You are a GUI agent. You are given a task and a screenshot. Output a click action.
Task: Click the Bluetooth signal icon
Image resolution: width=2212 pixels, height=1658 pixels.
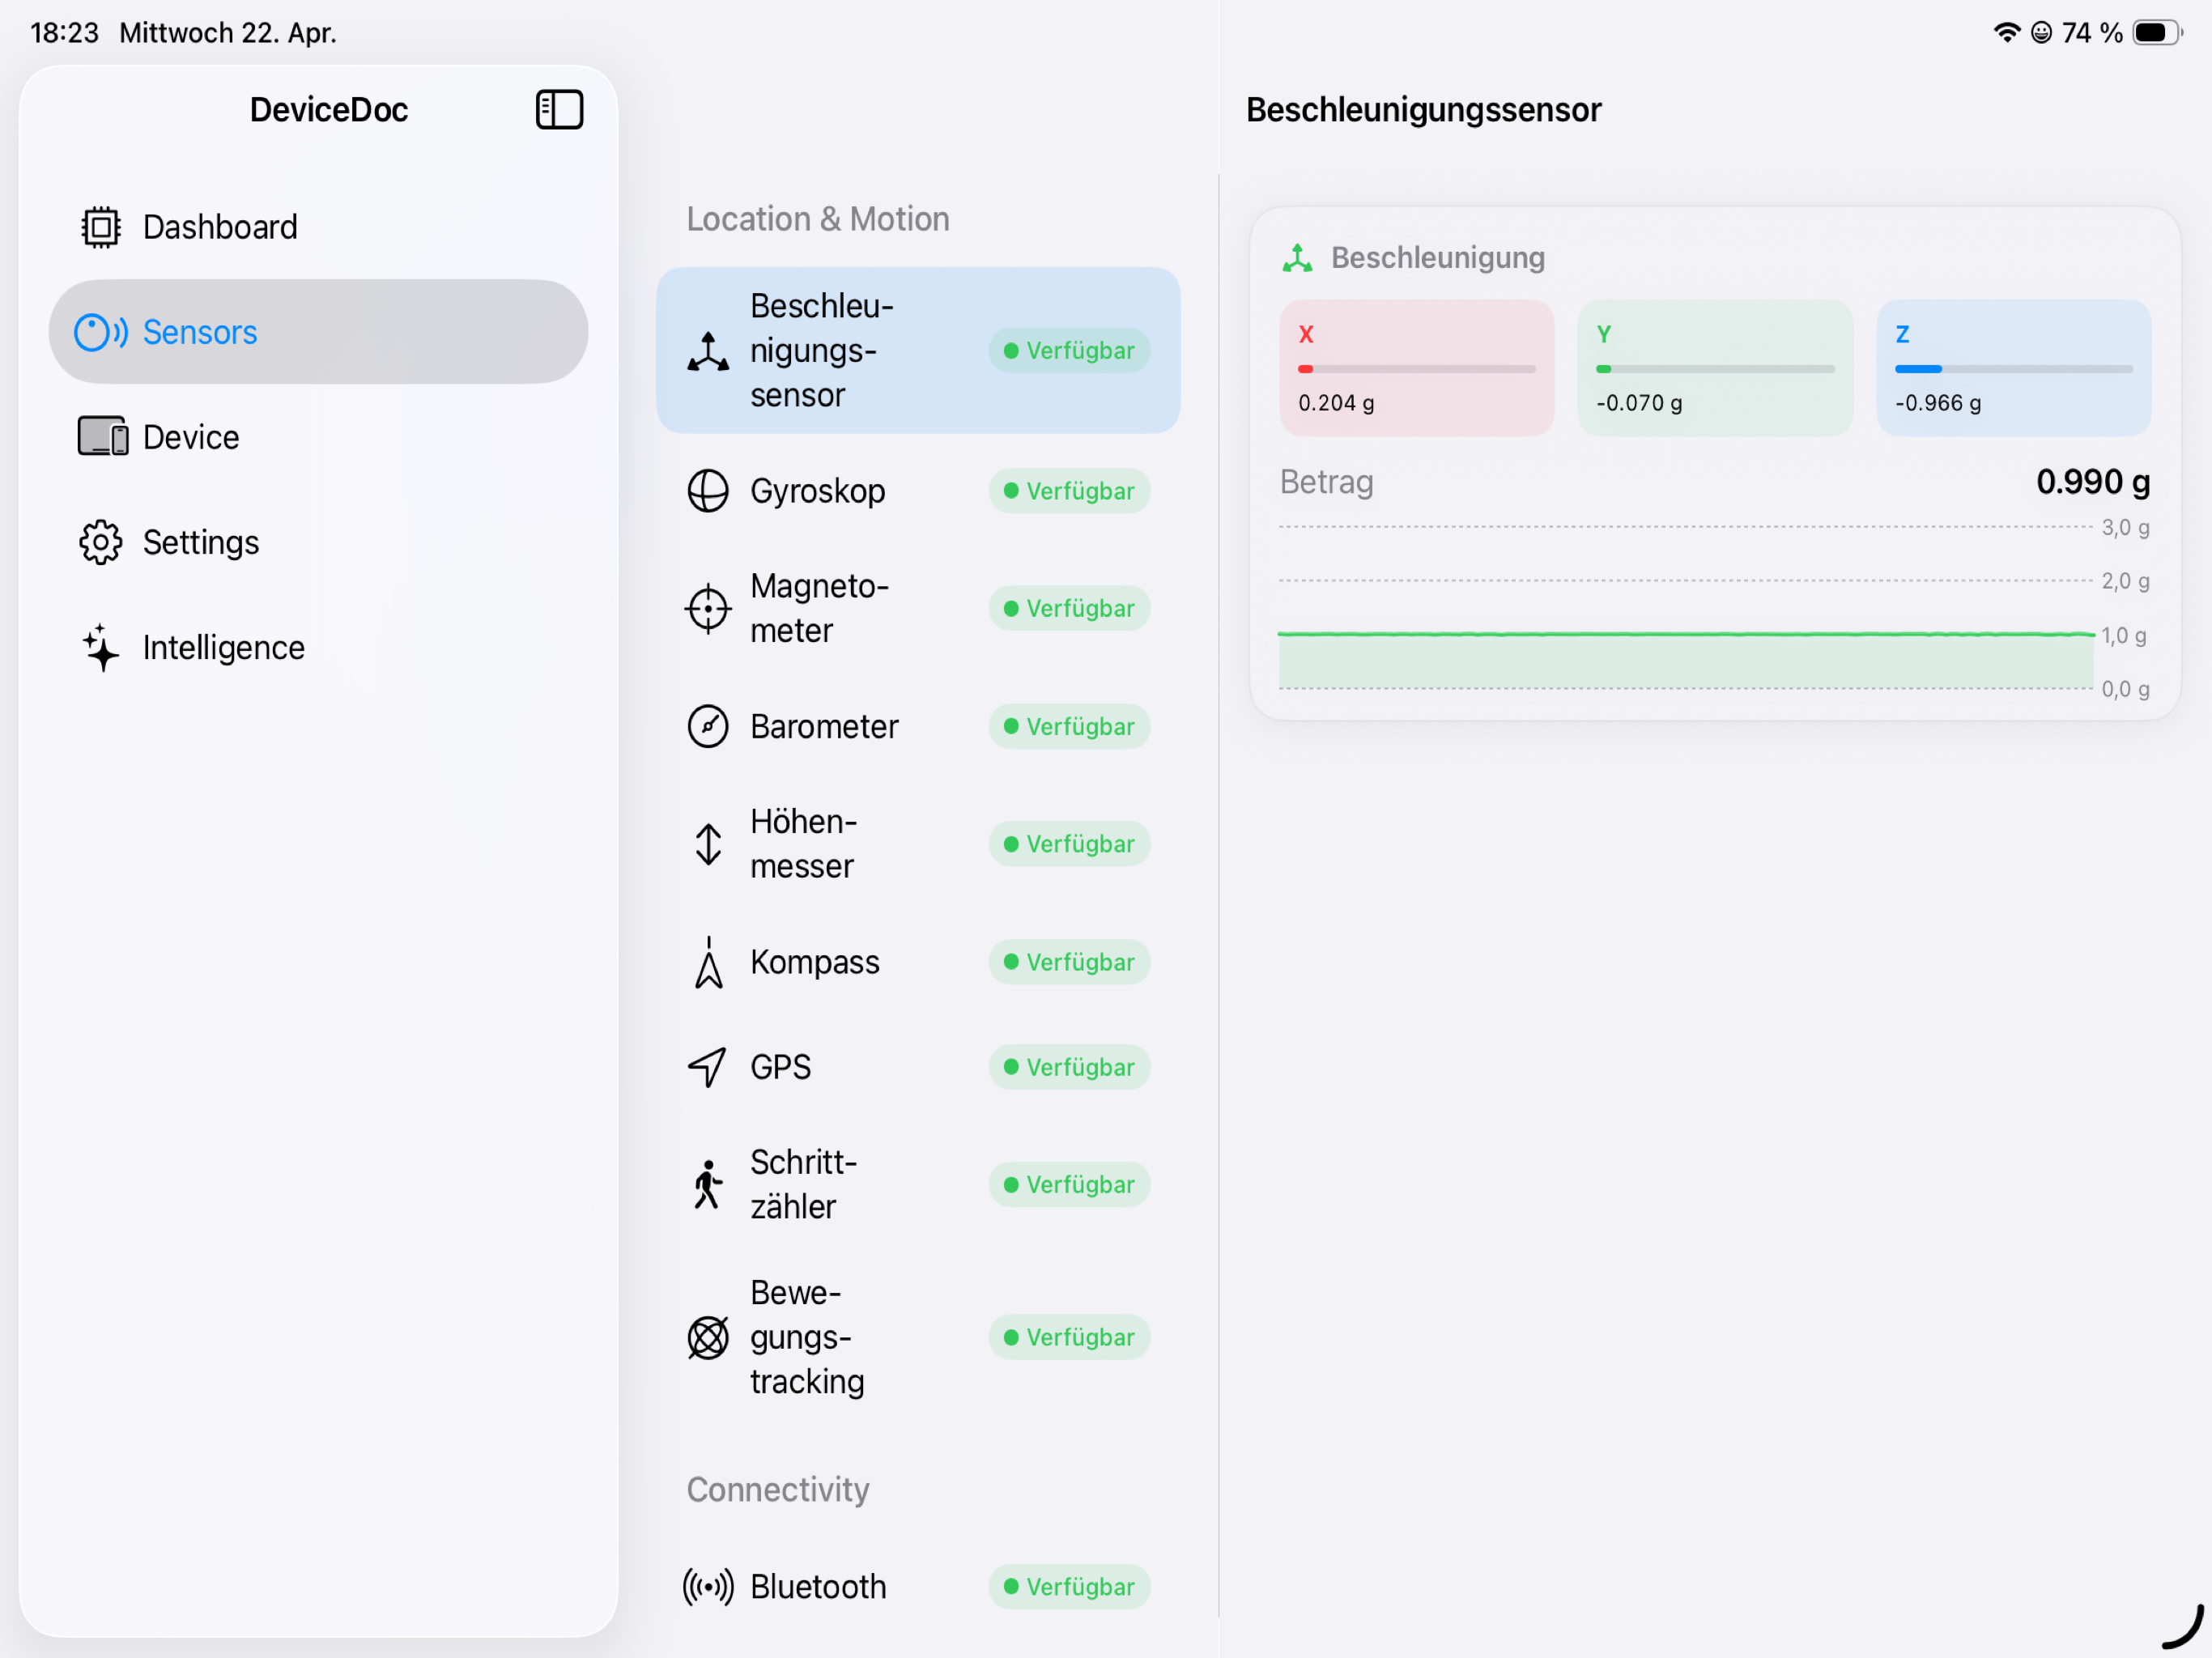tap(708, 1587)
